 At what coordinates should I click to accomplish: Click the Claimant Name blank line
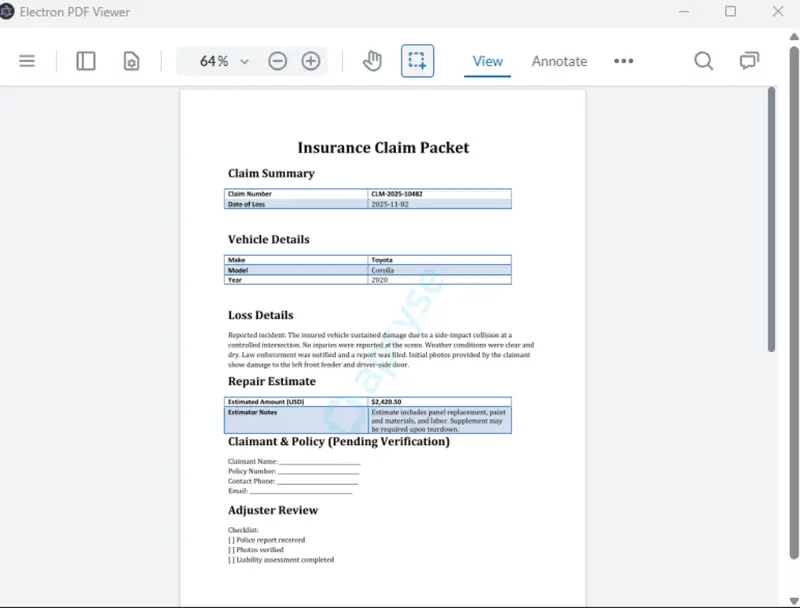coord(320,463)
